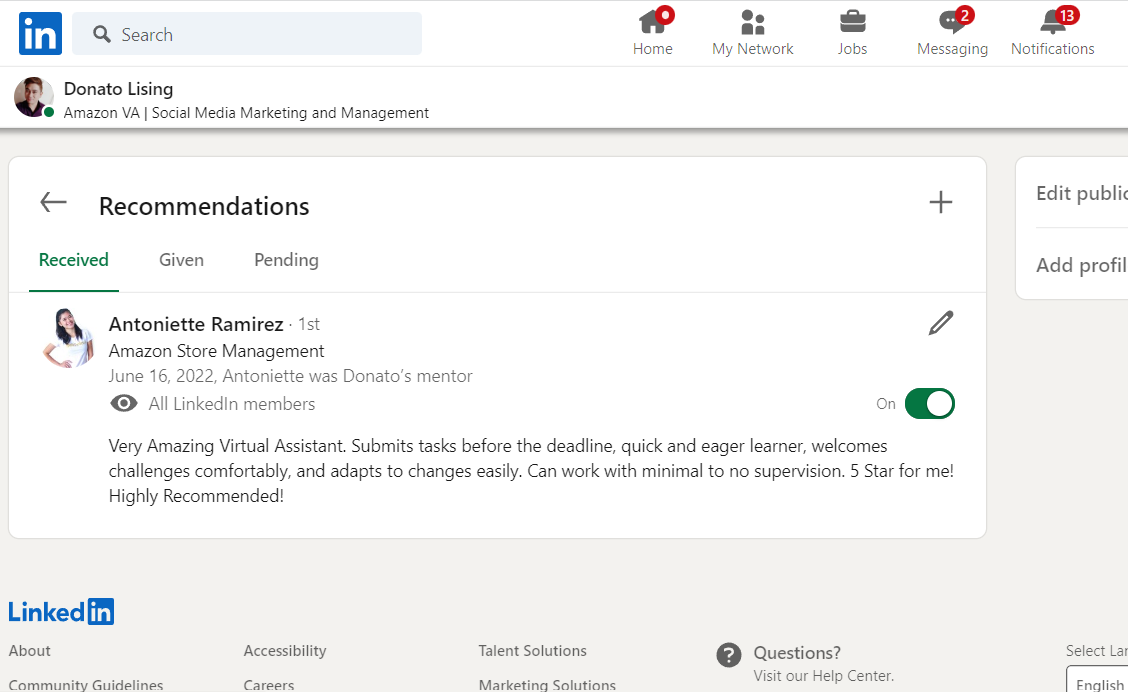Add a recommendation with the plus icon
Image resolution: width=1128 pixels, height=692 pixels.
click(x=940, y=202)
